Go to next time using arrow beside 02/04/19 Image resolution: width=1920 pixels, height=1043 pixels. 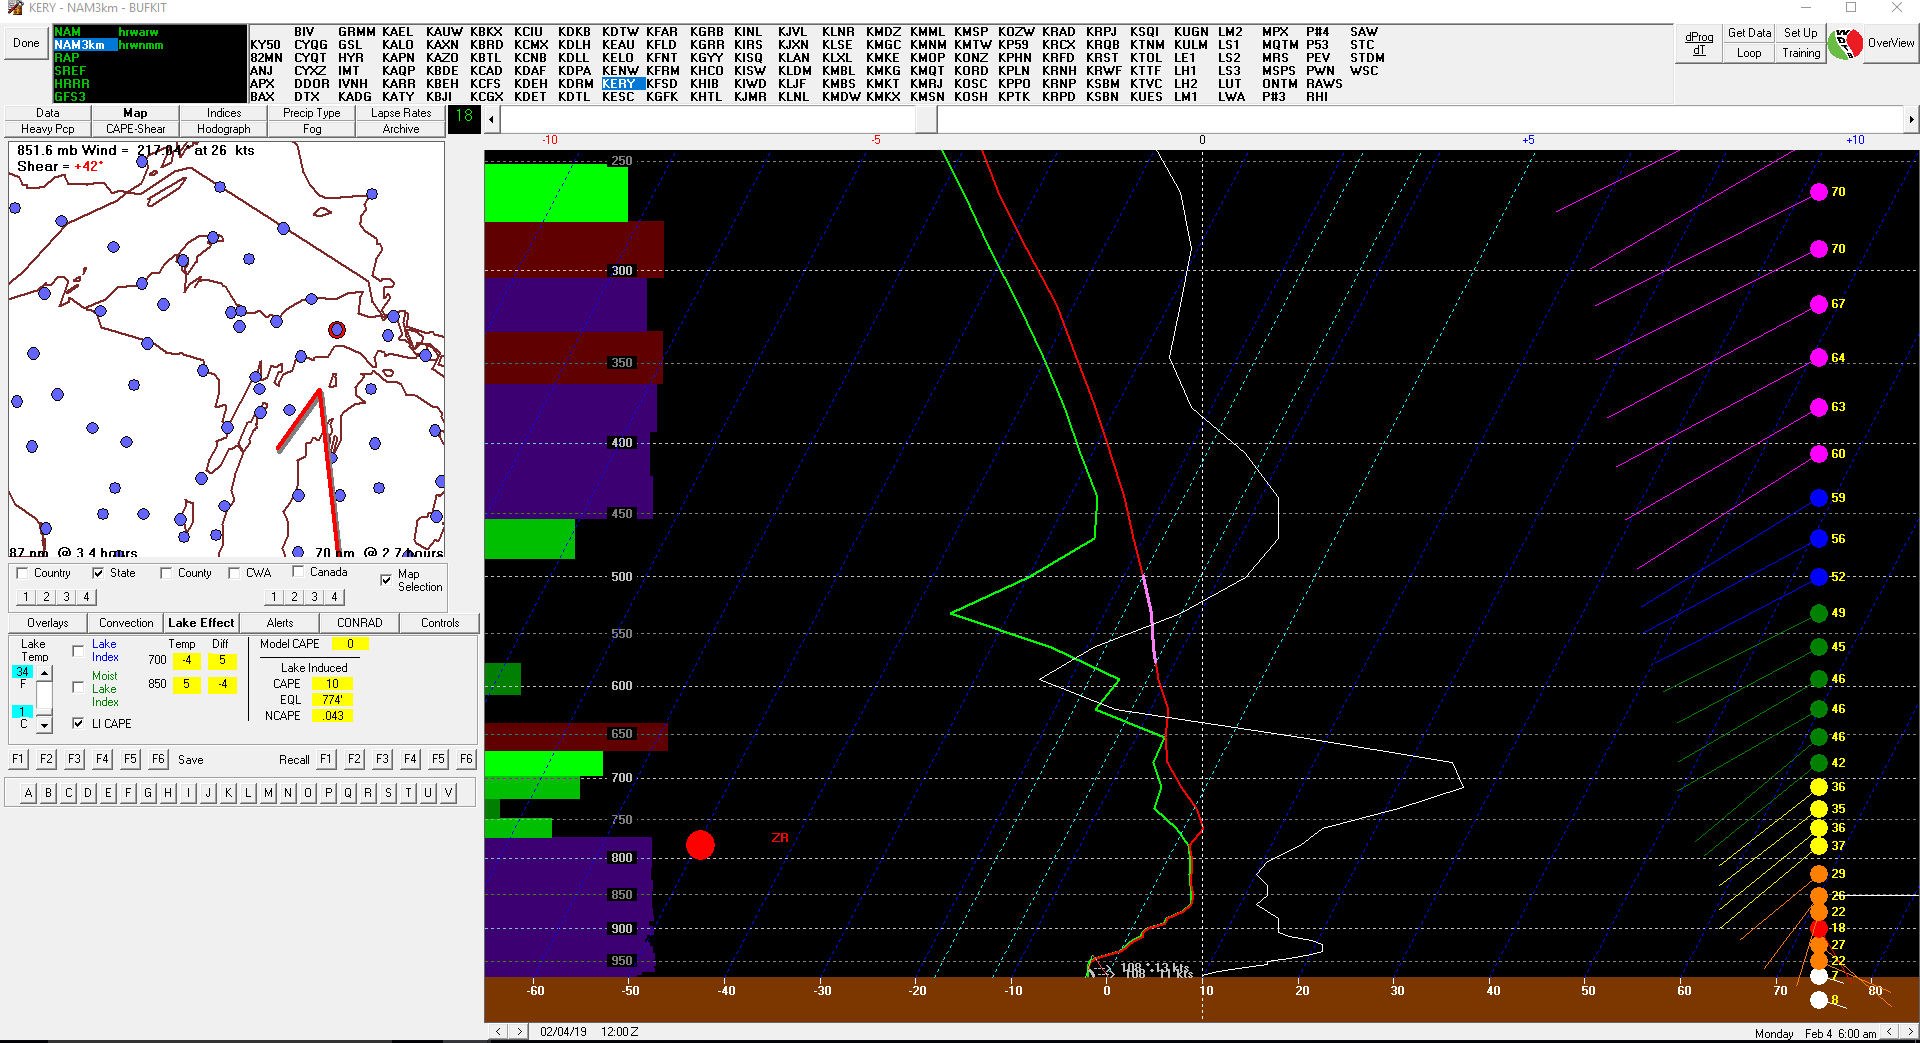pyautogui.click(x=519, y=1031)
